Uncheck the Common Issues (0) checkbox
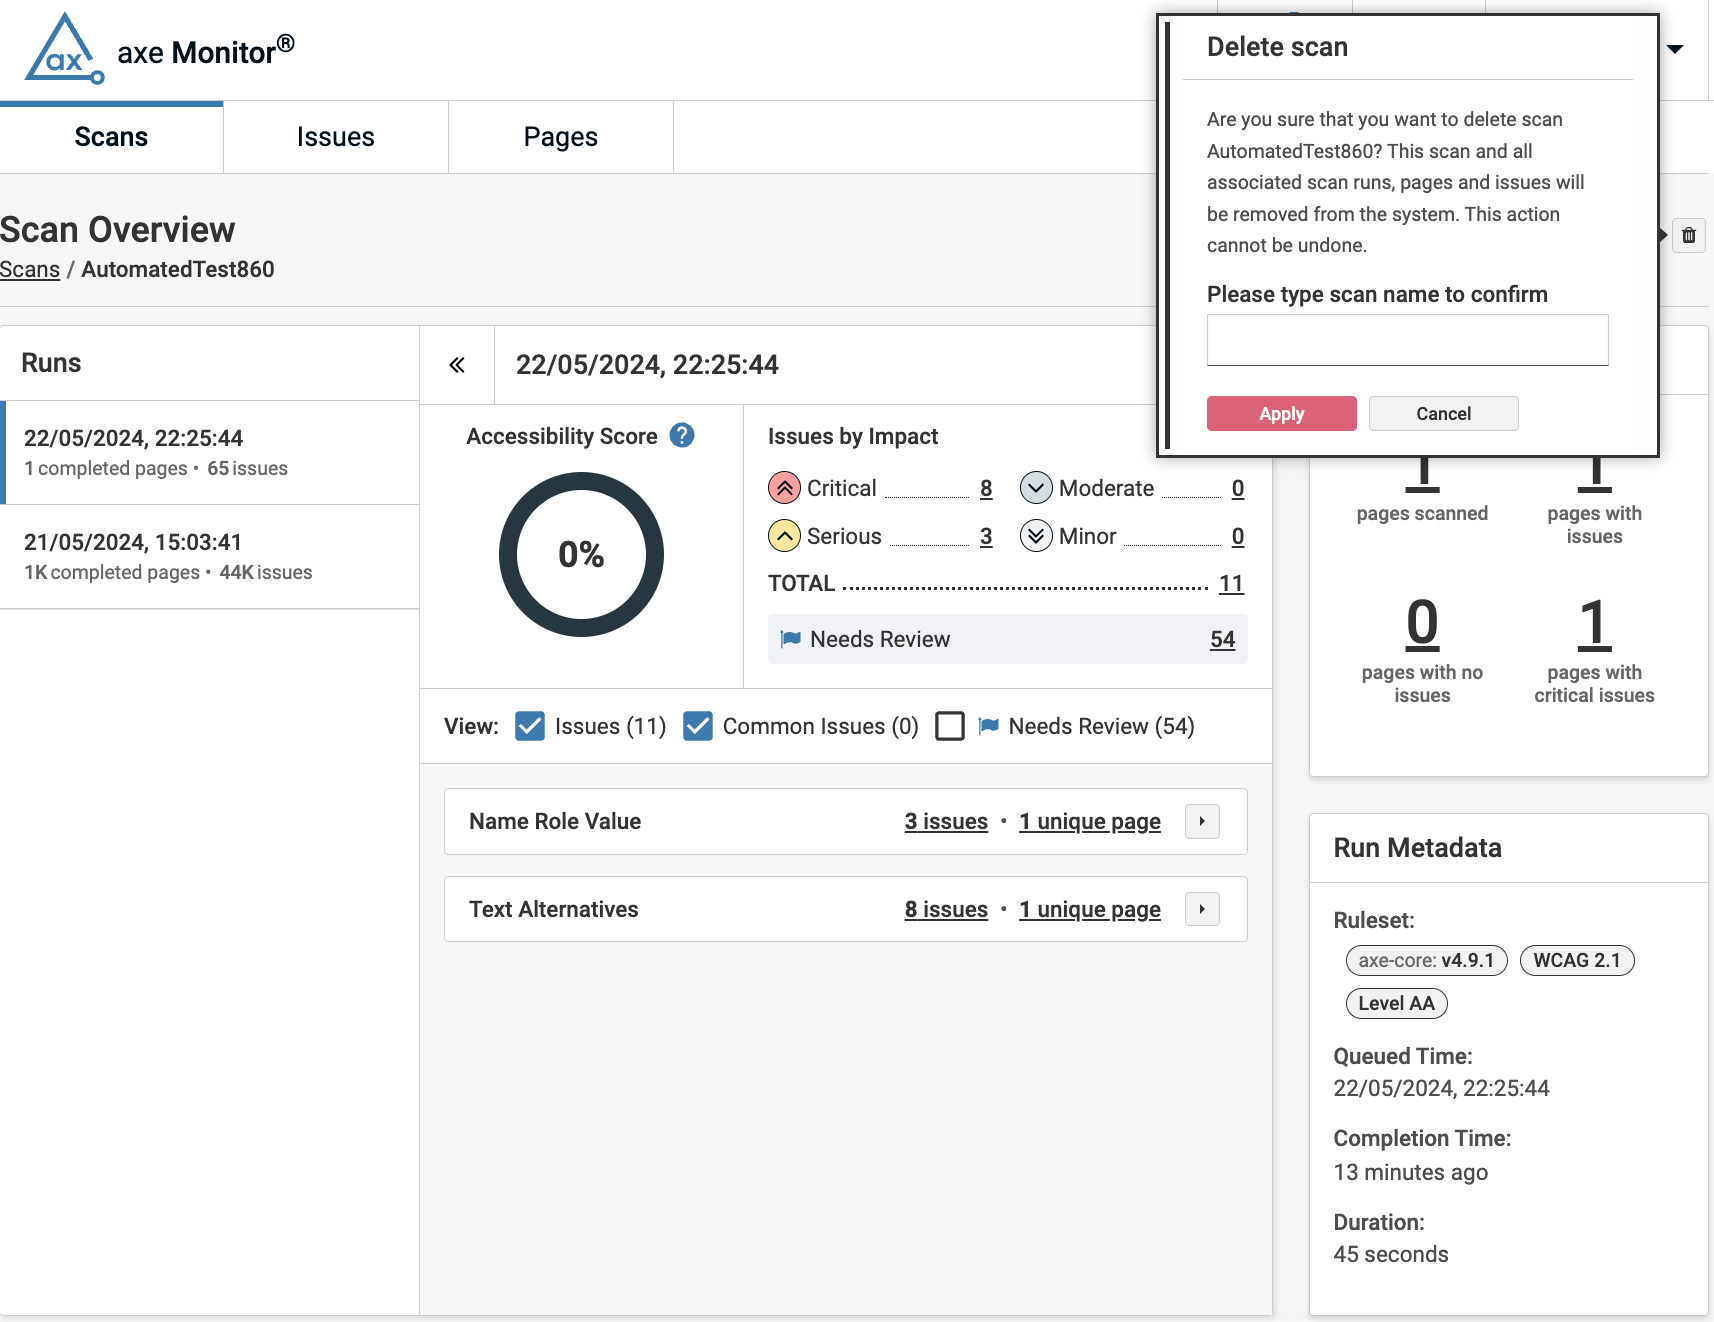 (698, 726)
